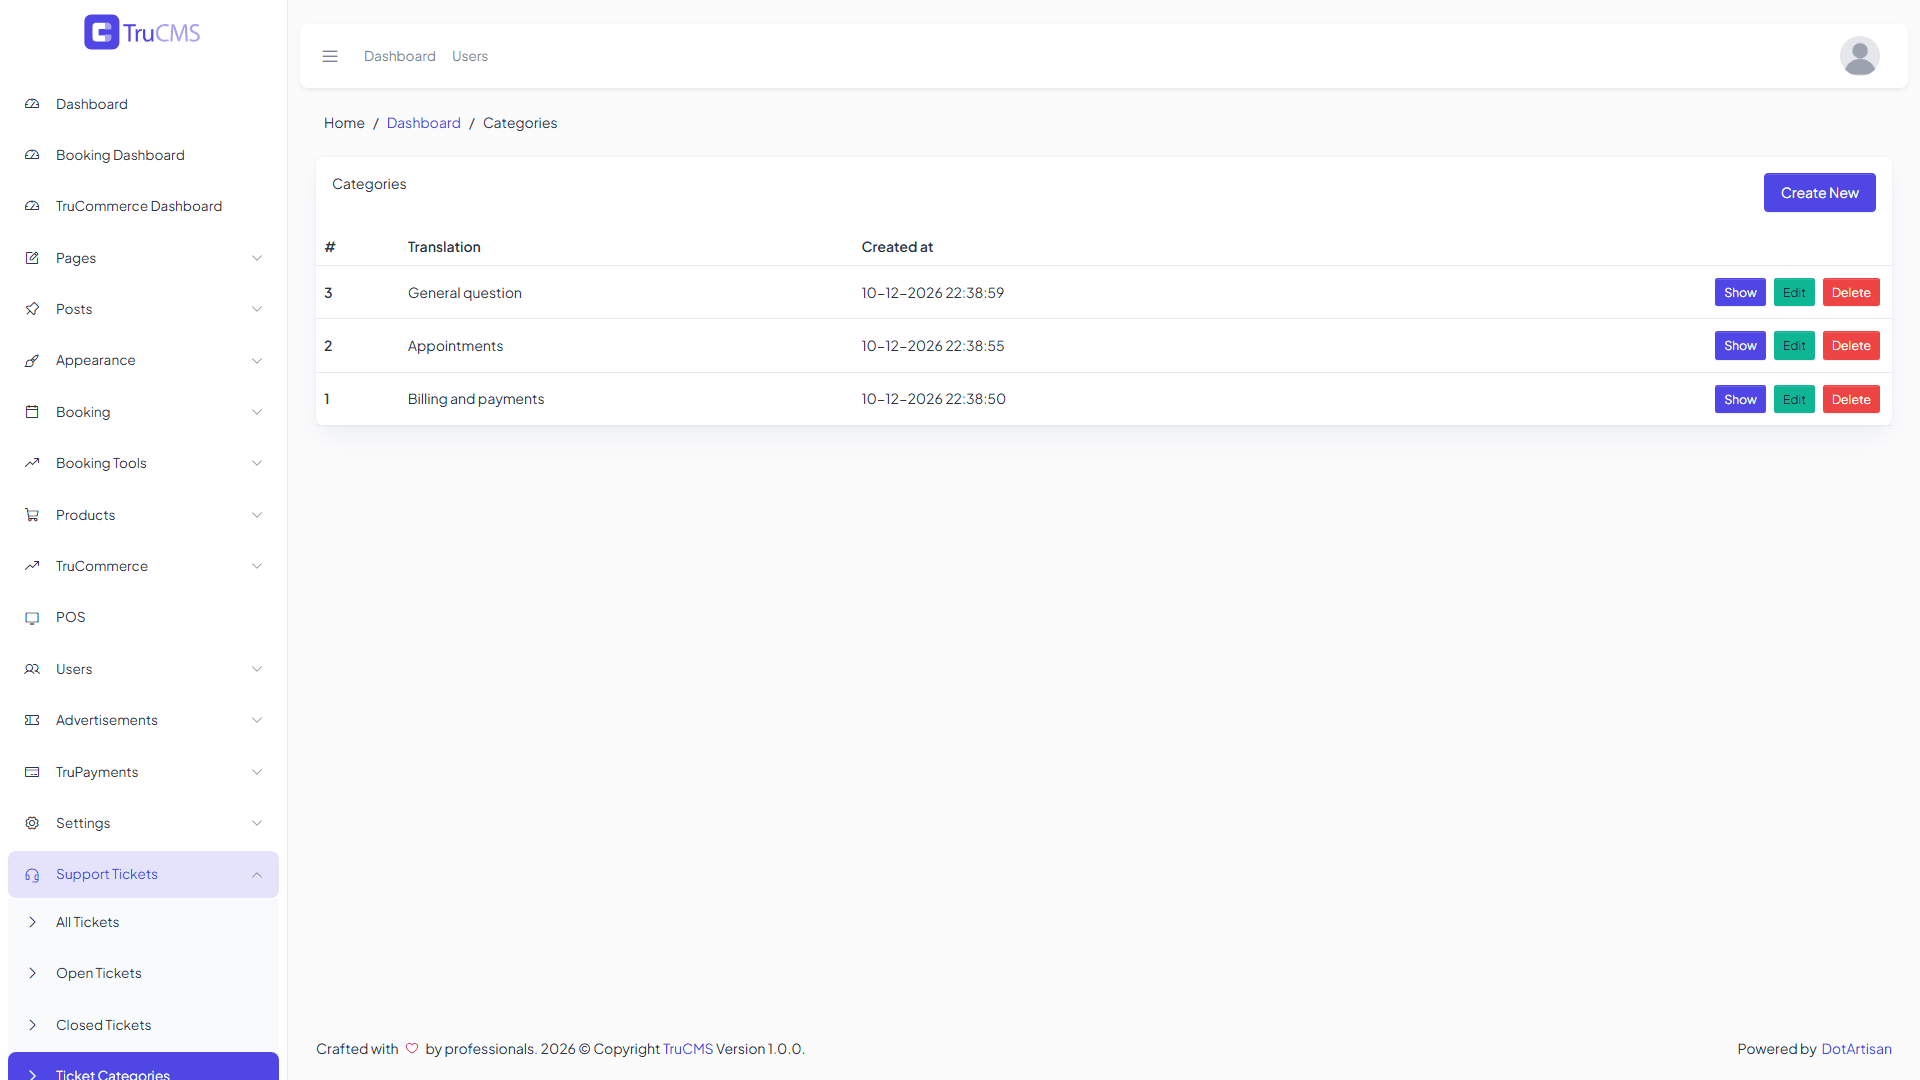
Task: Show the General question category
Action: (1740, 292)
